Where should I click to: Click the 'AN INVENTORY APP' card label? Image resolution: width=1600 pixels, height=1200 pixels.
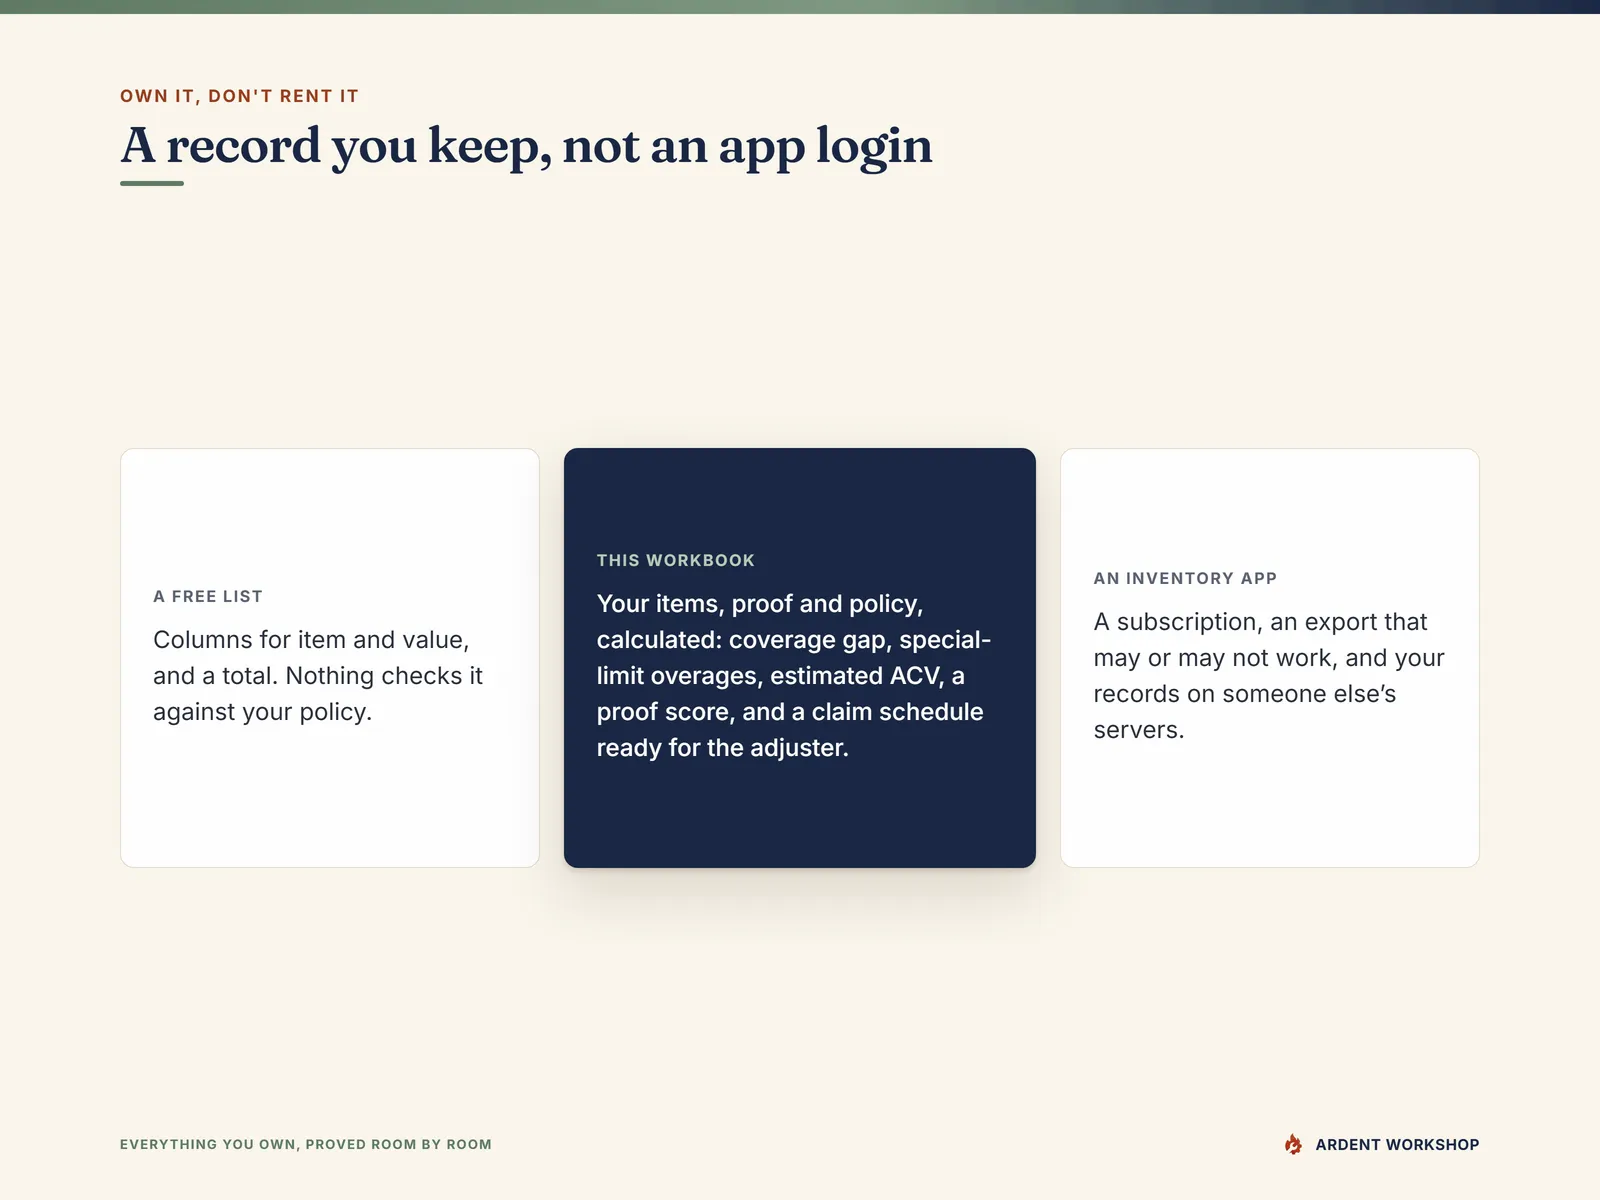click(x=1185, y=578)
